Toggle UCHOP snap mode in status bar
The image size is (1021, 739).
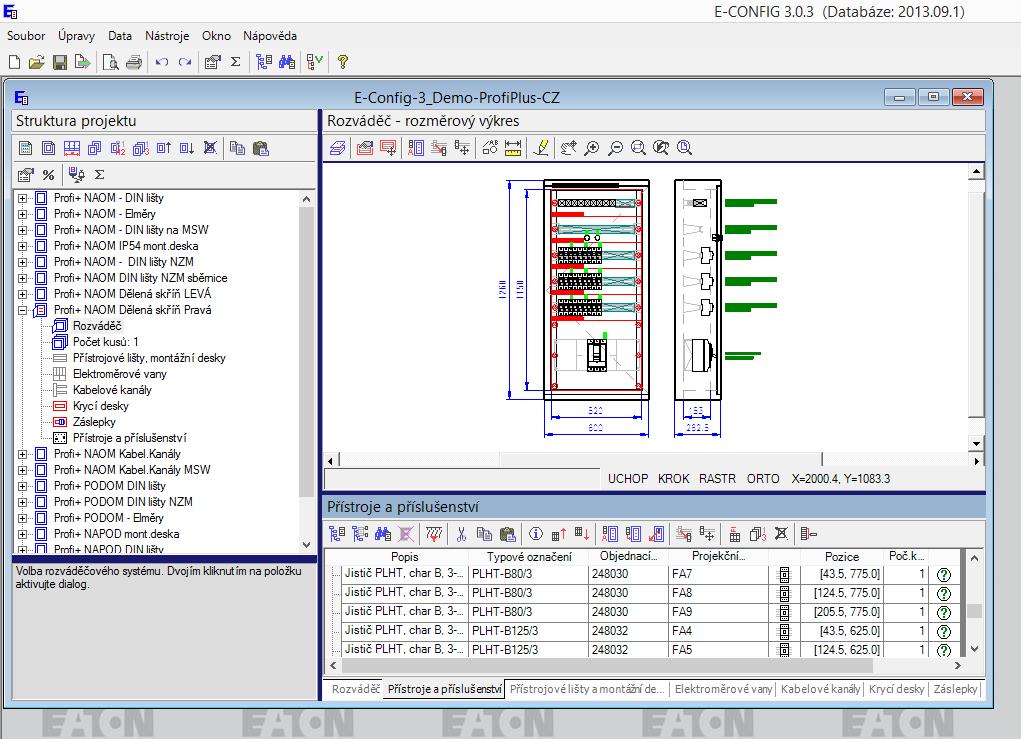[628, 479]
